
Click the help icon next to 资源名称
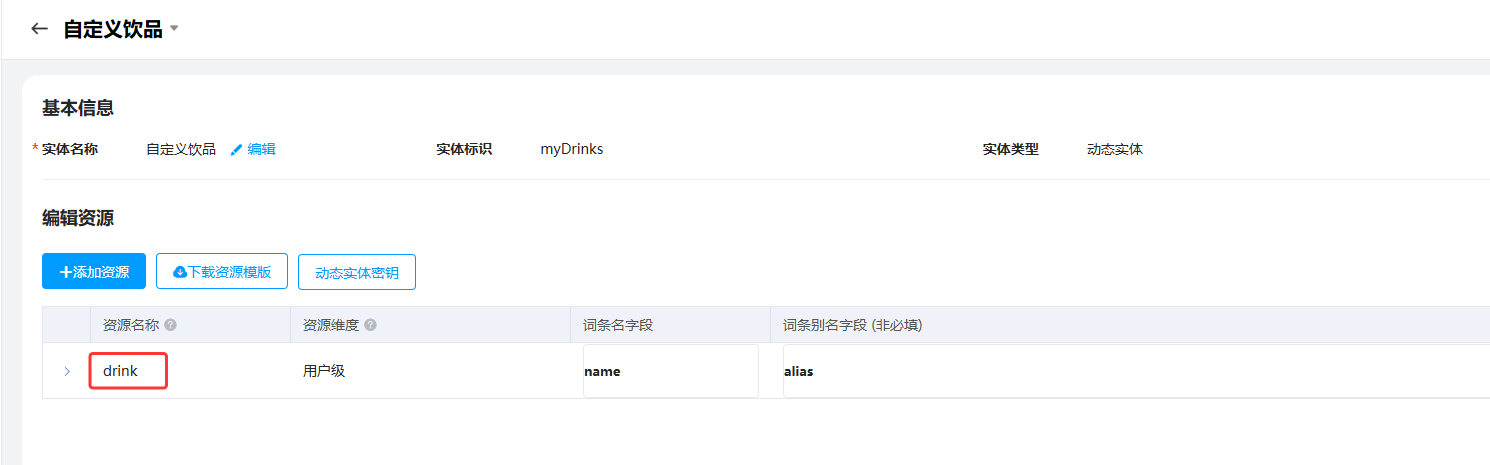tap(170, 325)
